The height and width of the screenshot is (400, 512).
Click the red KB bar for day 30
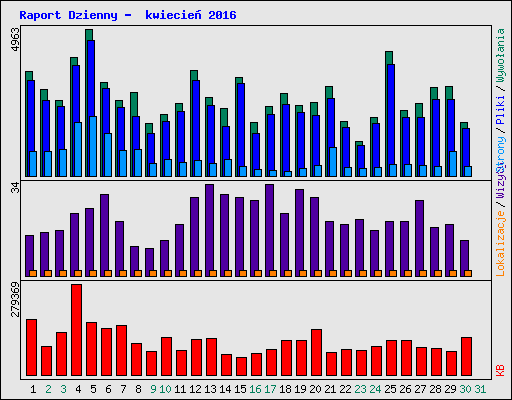466,357
